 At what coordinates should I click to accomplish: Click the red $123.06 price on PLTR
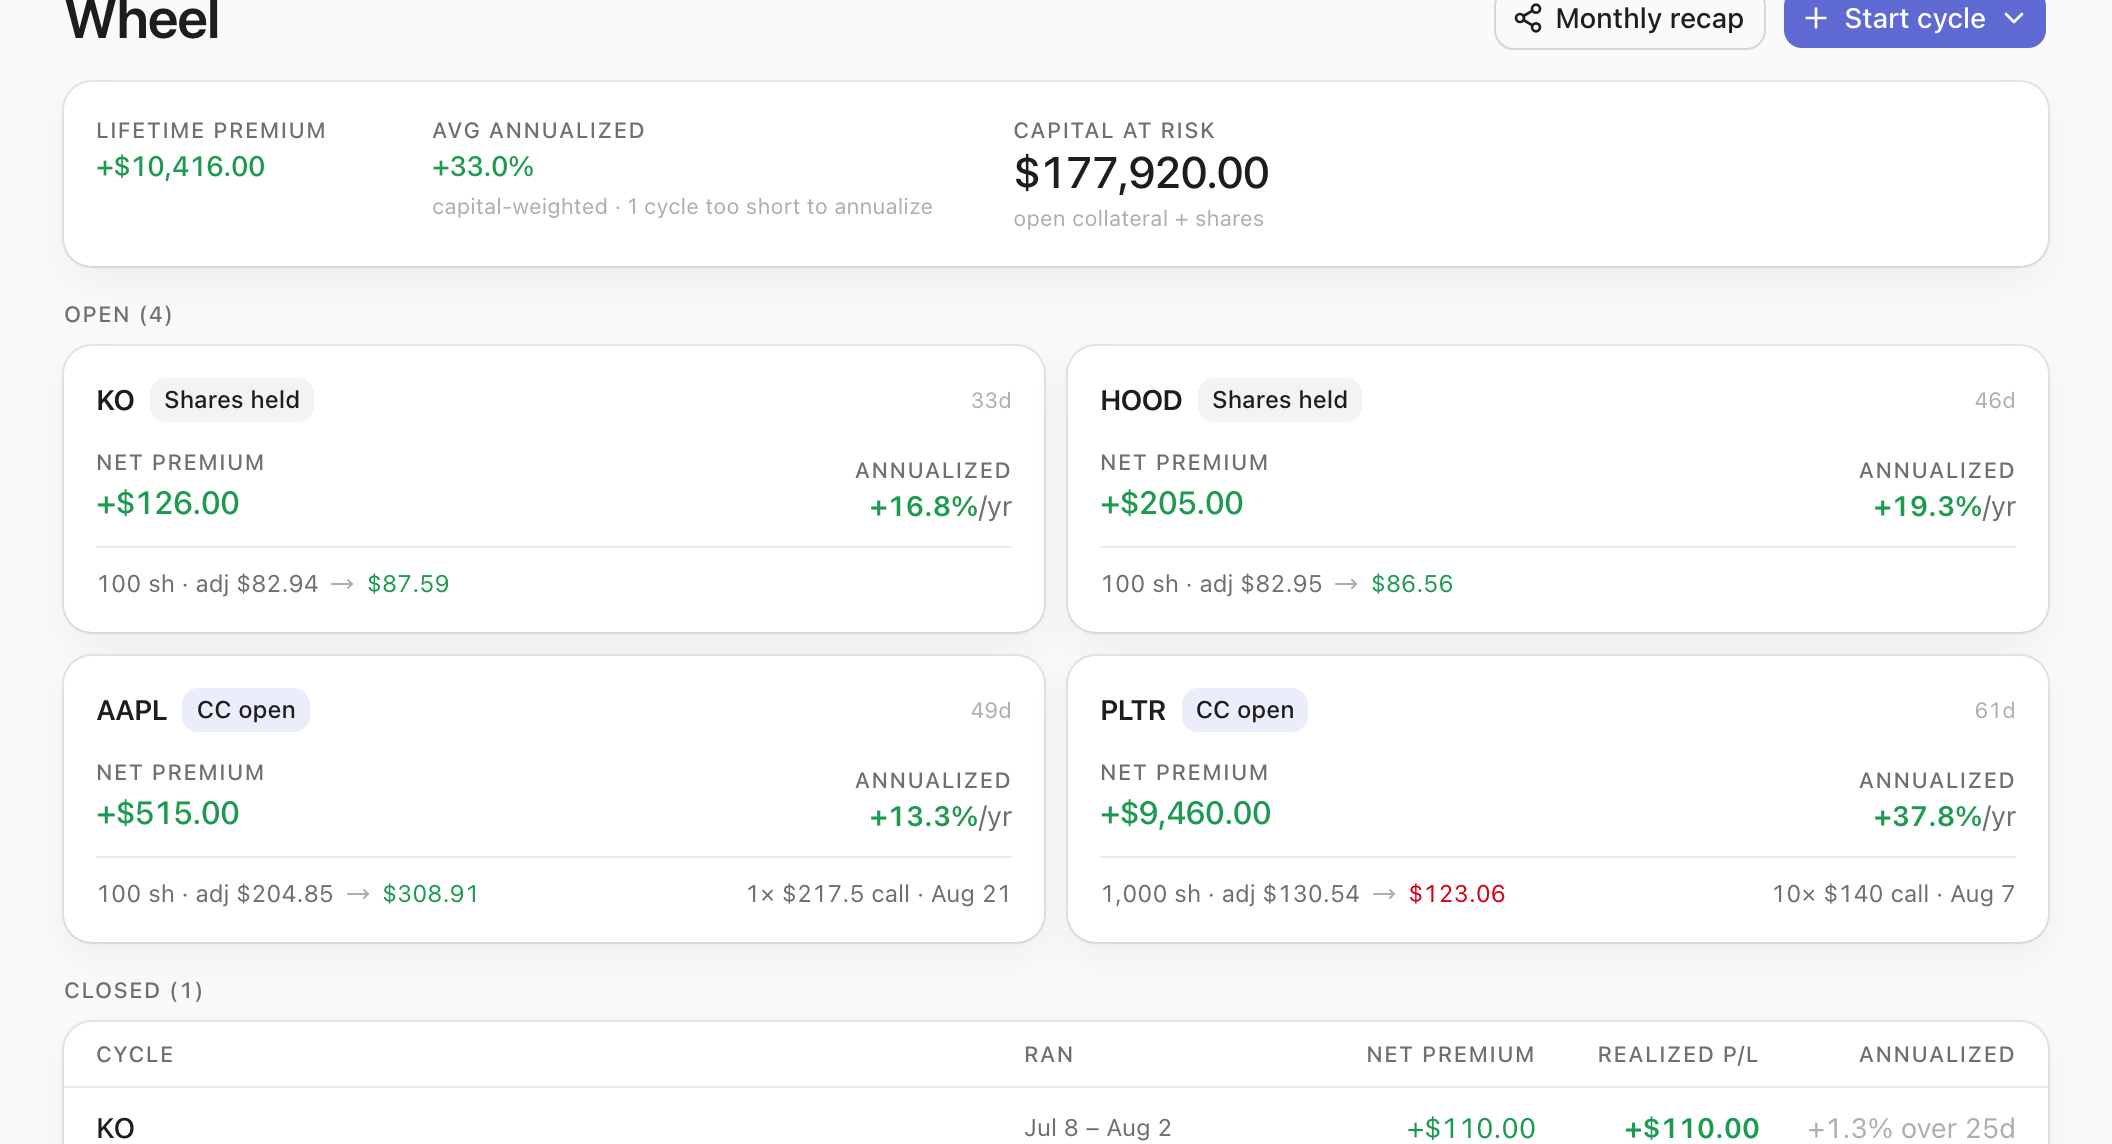click(x=1457, y=894)
